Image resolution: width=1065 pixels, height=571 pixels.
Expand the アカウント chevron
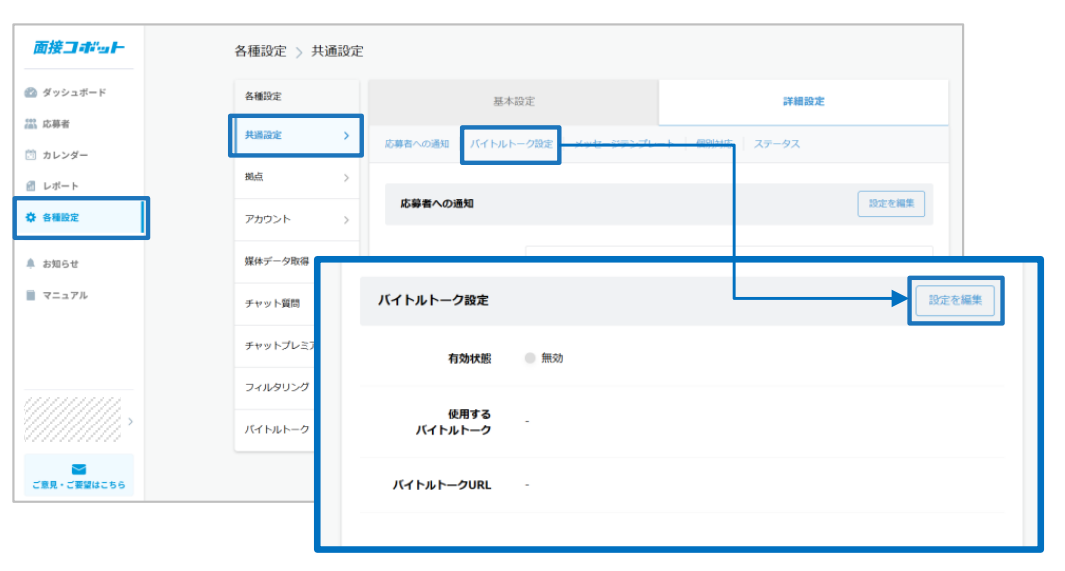tap(346, 220)
